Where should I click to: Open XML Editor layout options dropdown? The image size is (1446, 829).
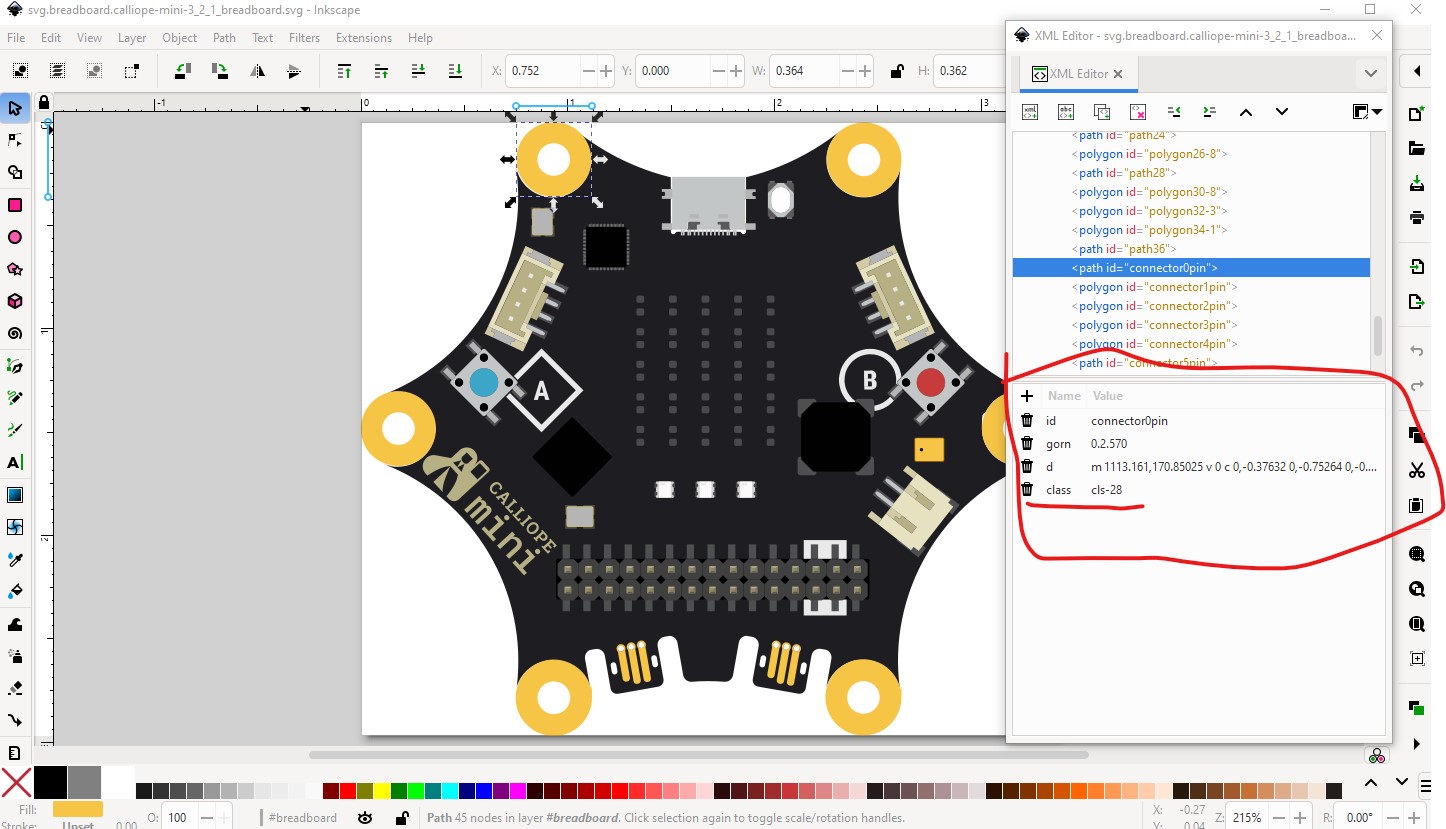(x=1367, y=112)
